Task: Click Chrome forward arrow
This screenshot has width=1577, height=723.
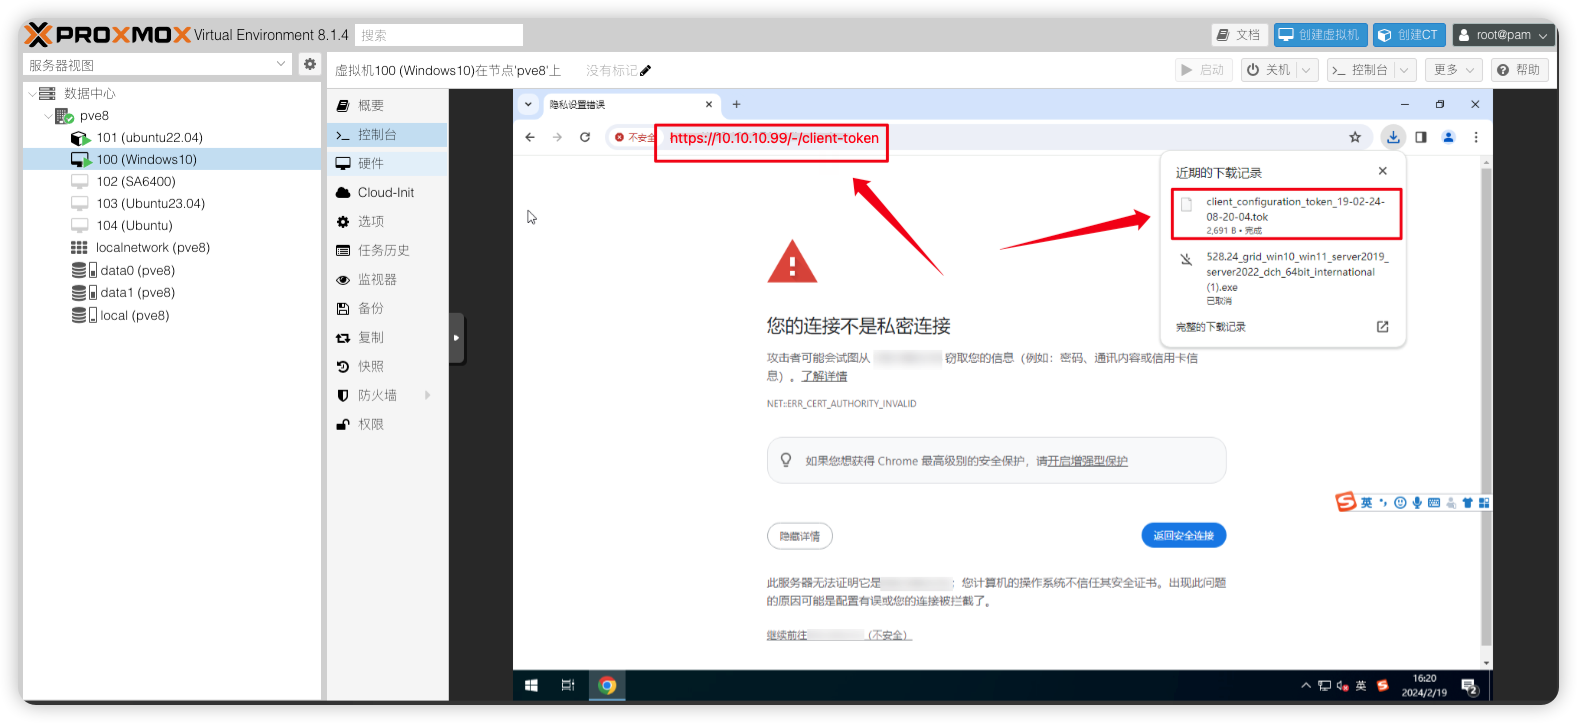Action: click(557, 137)
